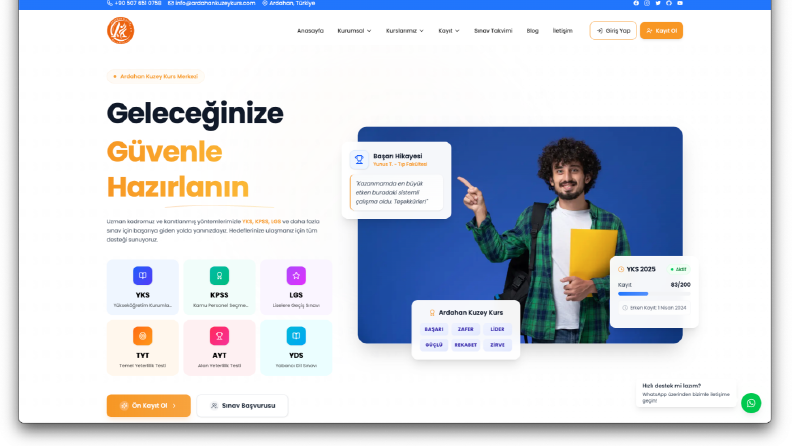Click the clock icon next to YKS 2025

click(621, 270)
